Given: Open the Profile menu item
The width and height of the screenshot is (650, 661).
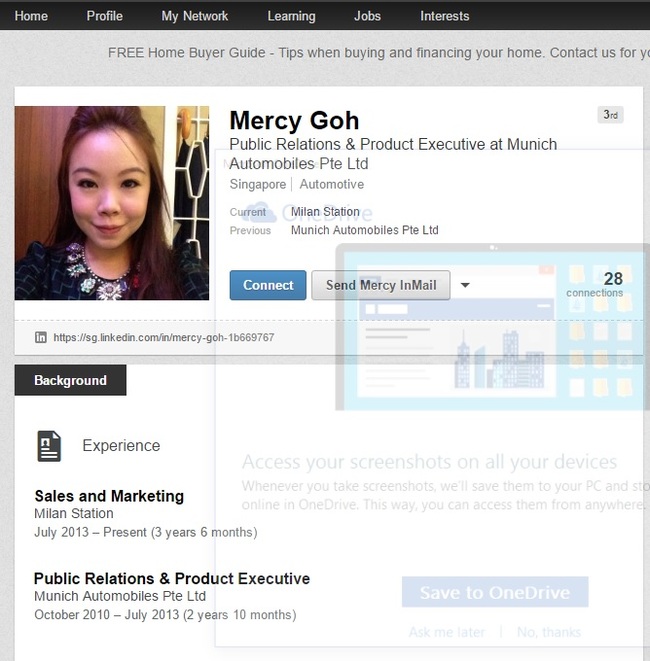Looking at the screenshot, I should point(104,16).
